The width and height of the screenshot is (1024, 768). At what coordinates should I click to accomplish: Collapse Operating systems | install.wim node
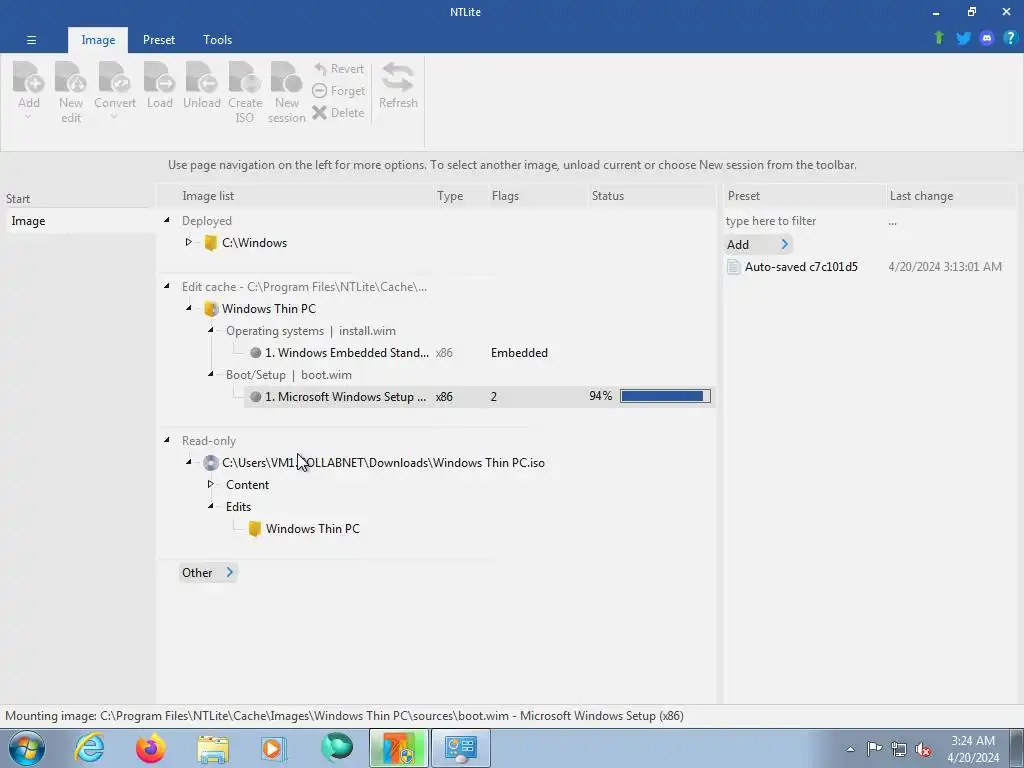pos(211,330)
